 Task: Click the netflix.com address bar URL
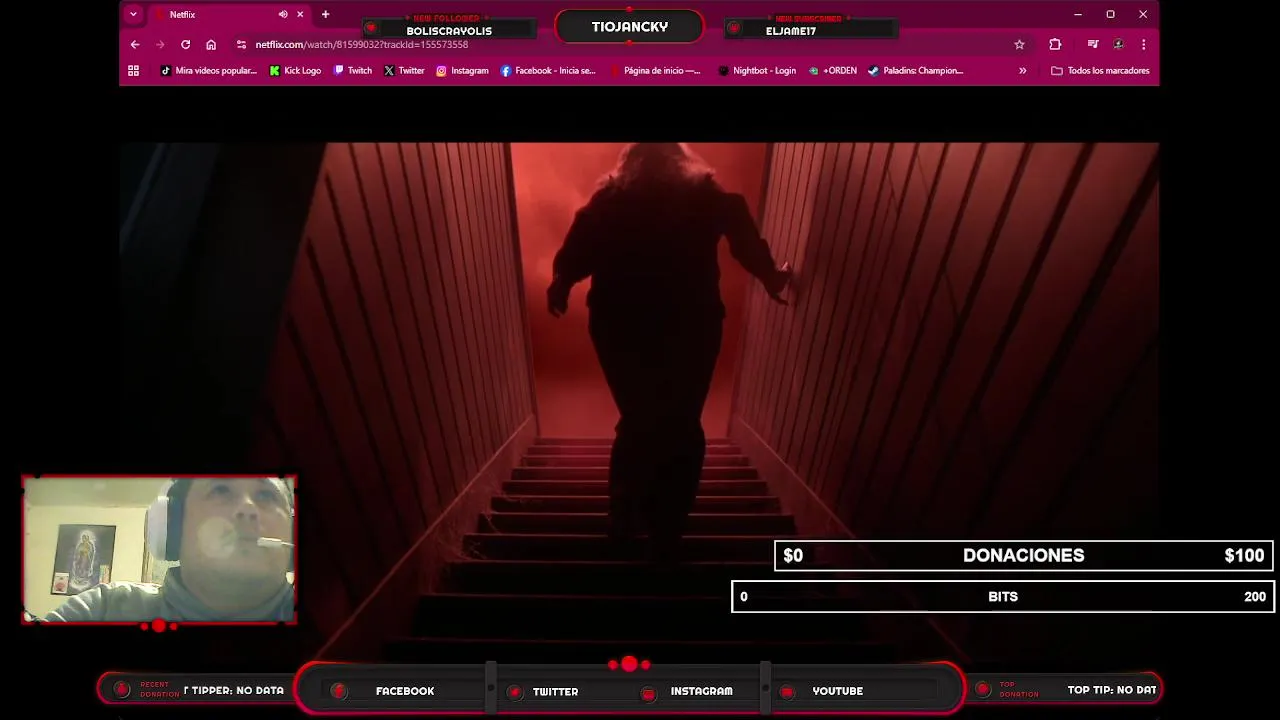point(361,44)
